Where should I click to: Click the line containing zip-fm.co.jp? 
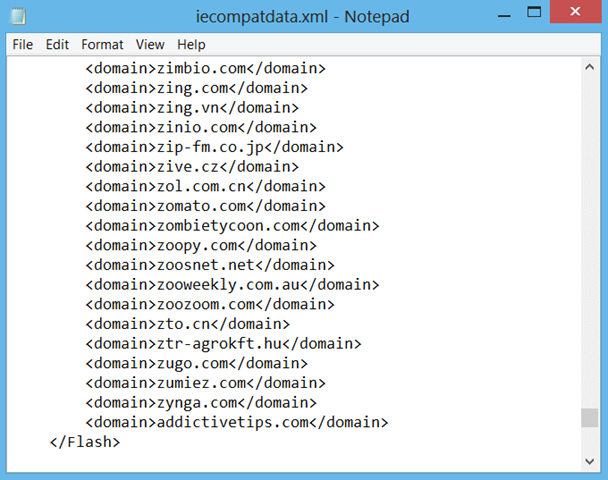point(214,147)
